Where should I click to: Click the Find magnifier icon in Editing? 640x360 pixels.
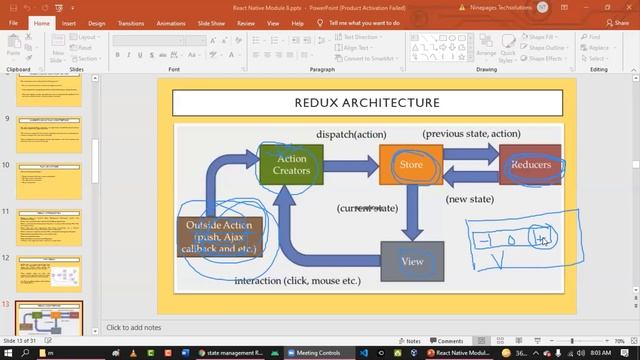point(584,37)
